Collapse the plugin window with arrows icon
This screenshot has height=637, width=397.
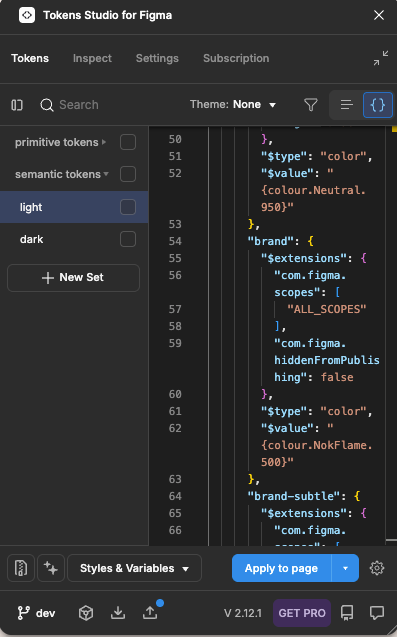point(381,58)
